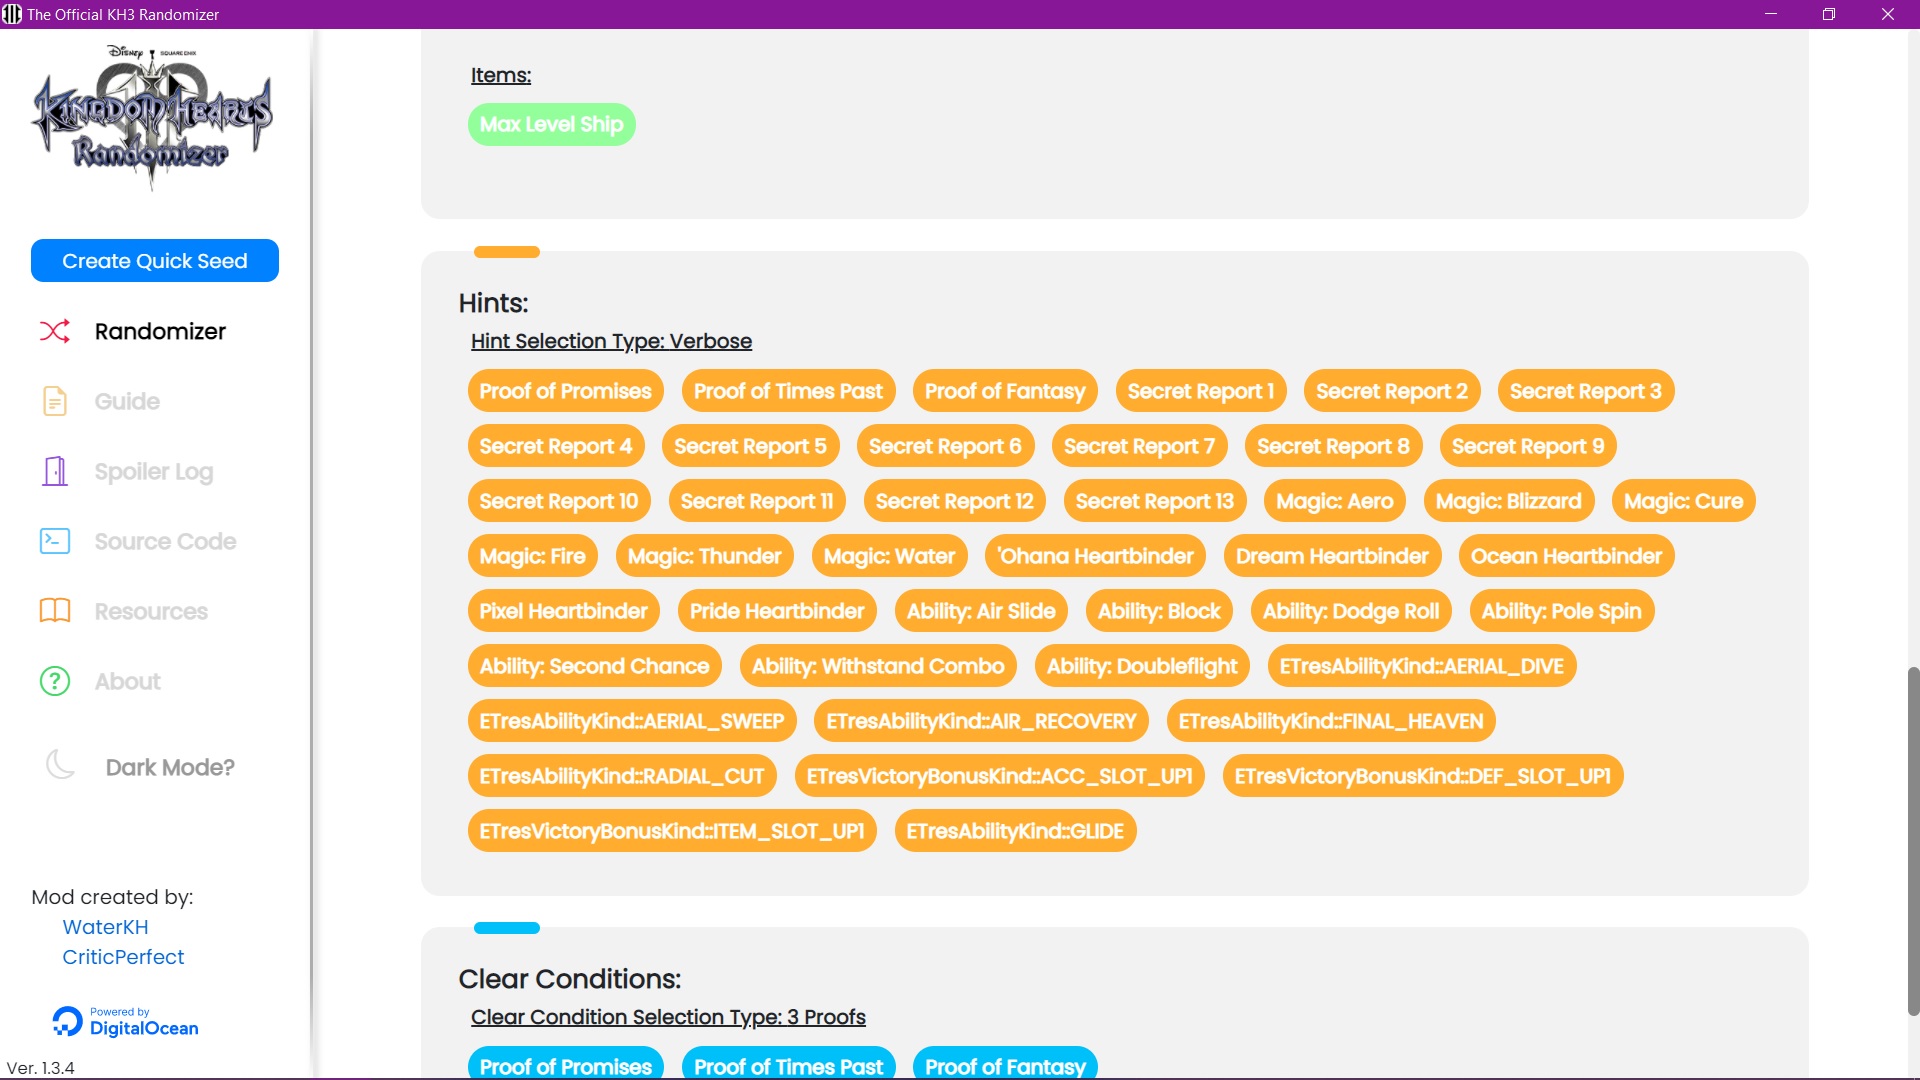Viewport: 1920px width, 1080px height.
Task: Click the orange progress indicator above Hints
Action: [x=506, y=251]
